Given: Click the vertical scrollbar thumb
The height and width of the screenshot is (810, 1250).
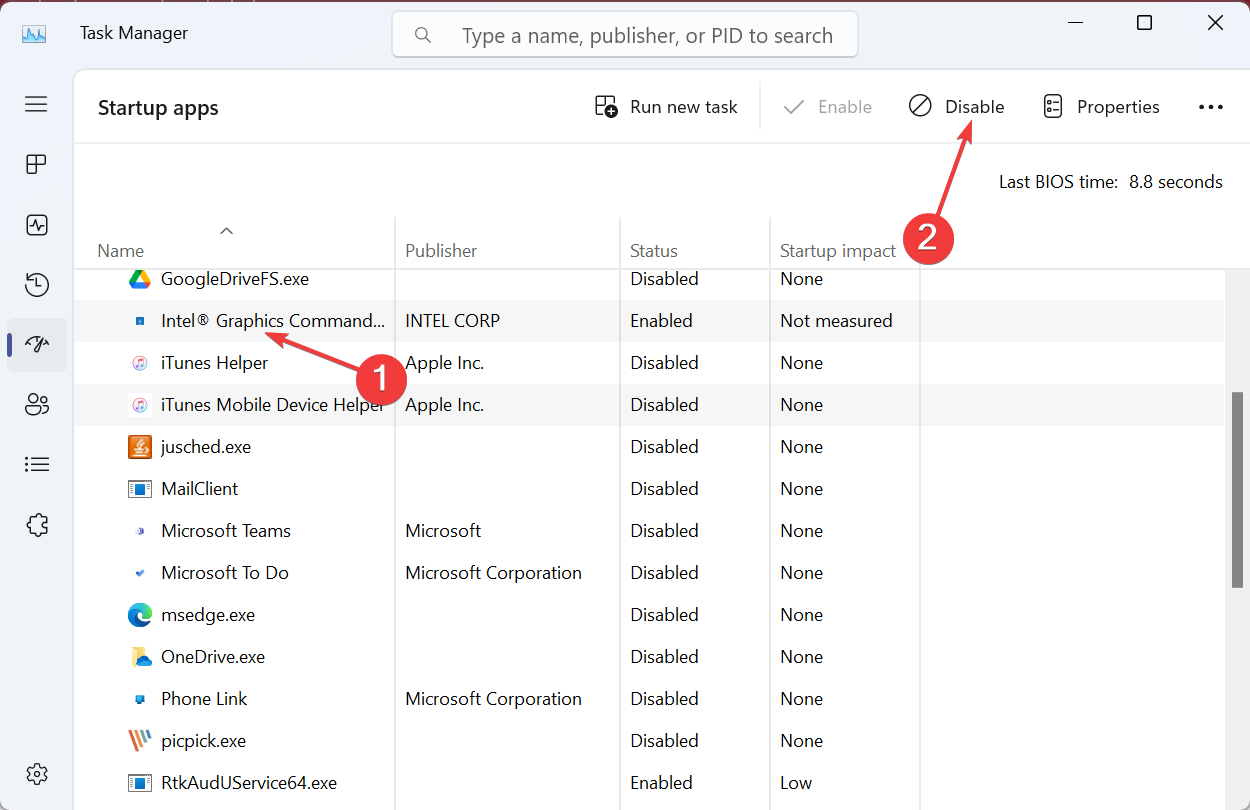Looking at the screenshot, I should (1238, 490).
